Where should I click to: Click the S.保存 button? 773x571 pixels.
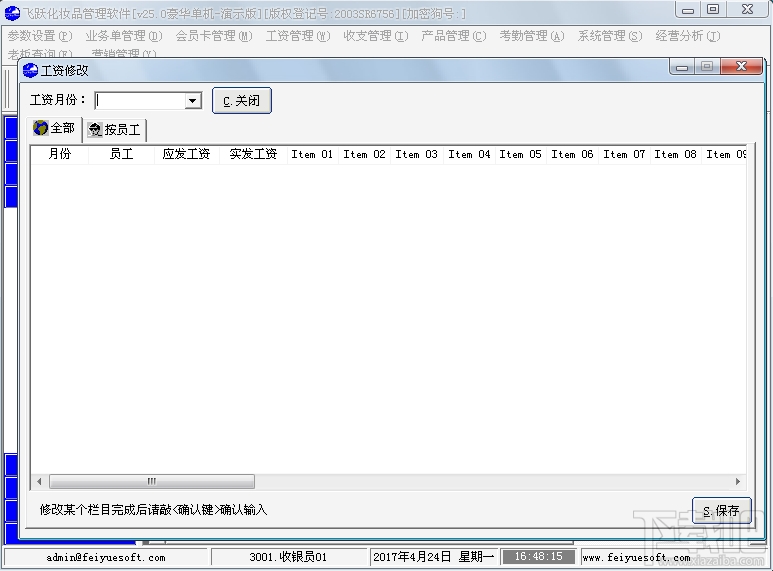click(722, 510)
